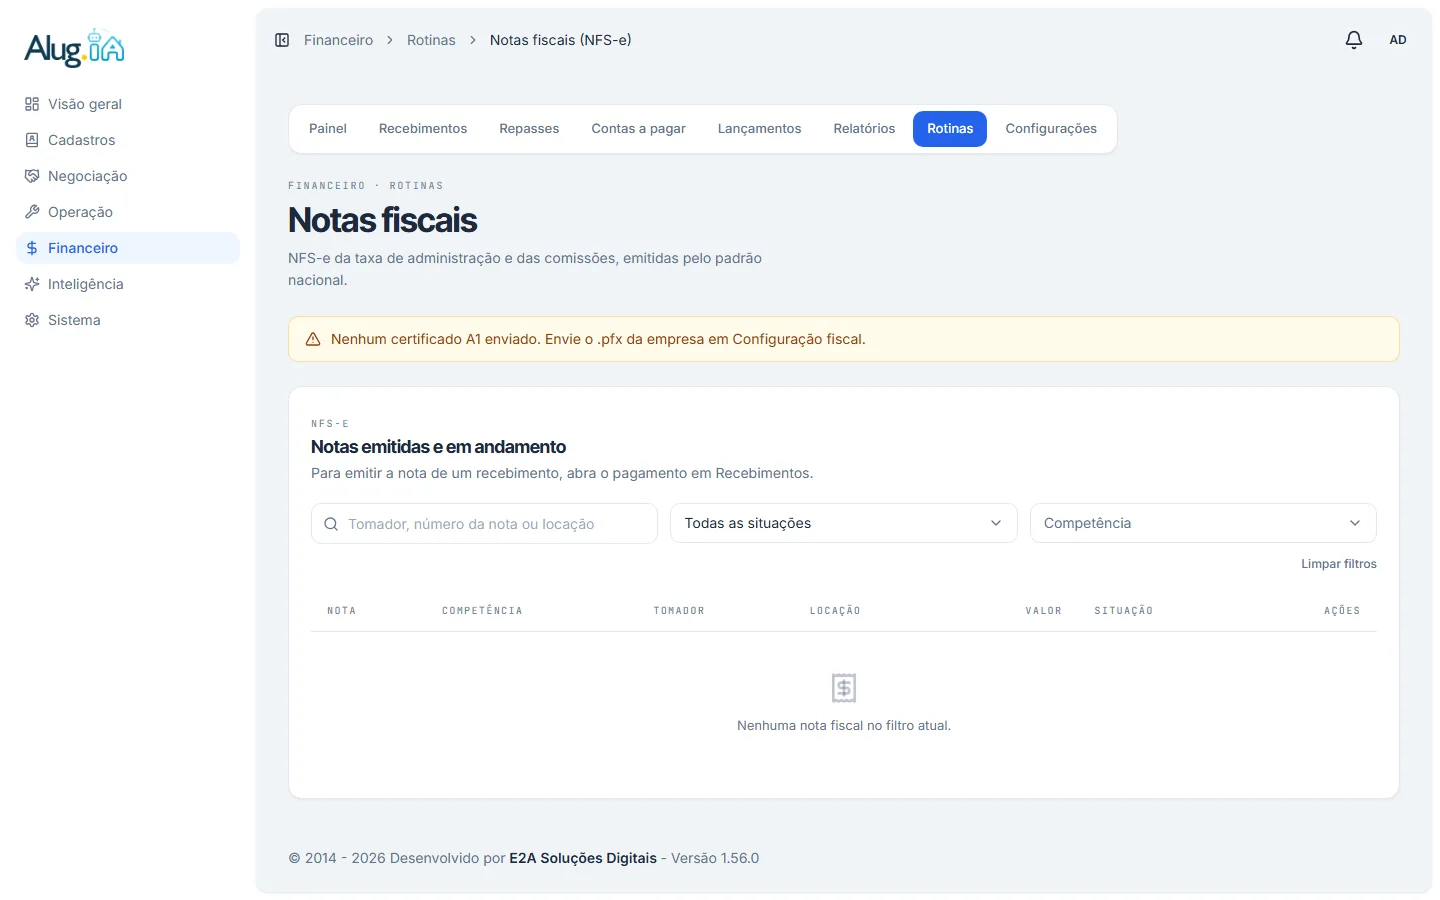Click Limpar filtros
1440x900 pixels.
[x=1339, y=564]
